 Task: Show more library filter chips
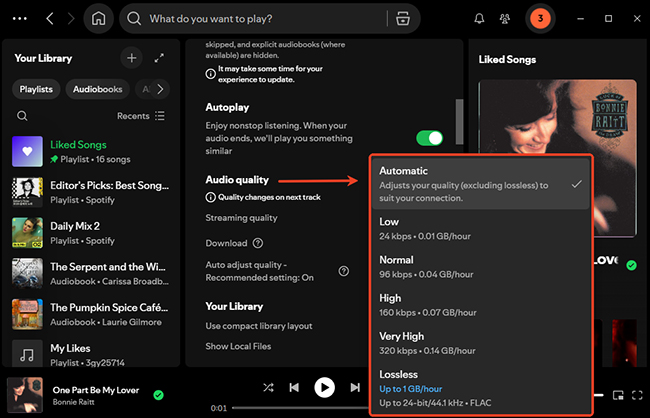[160, 89]
